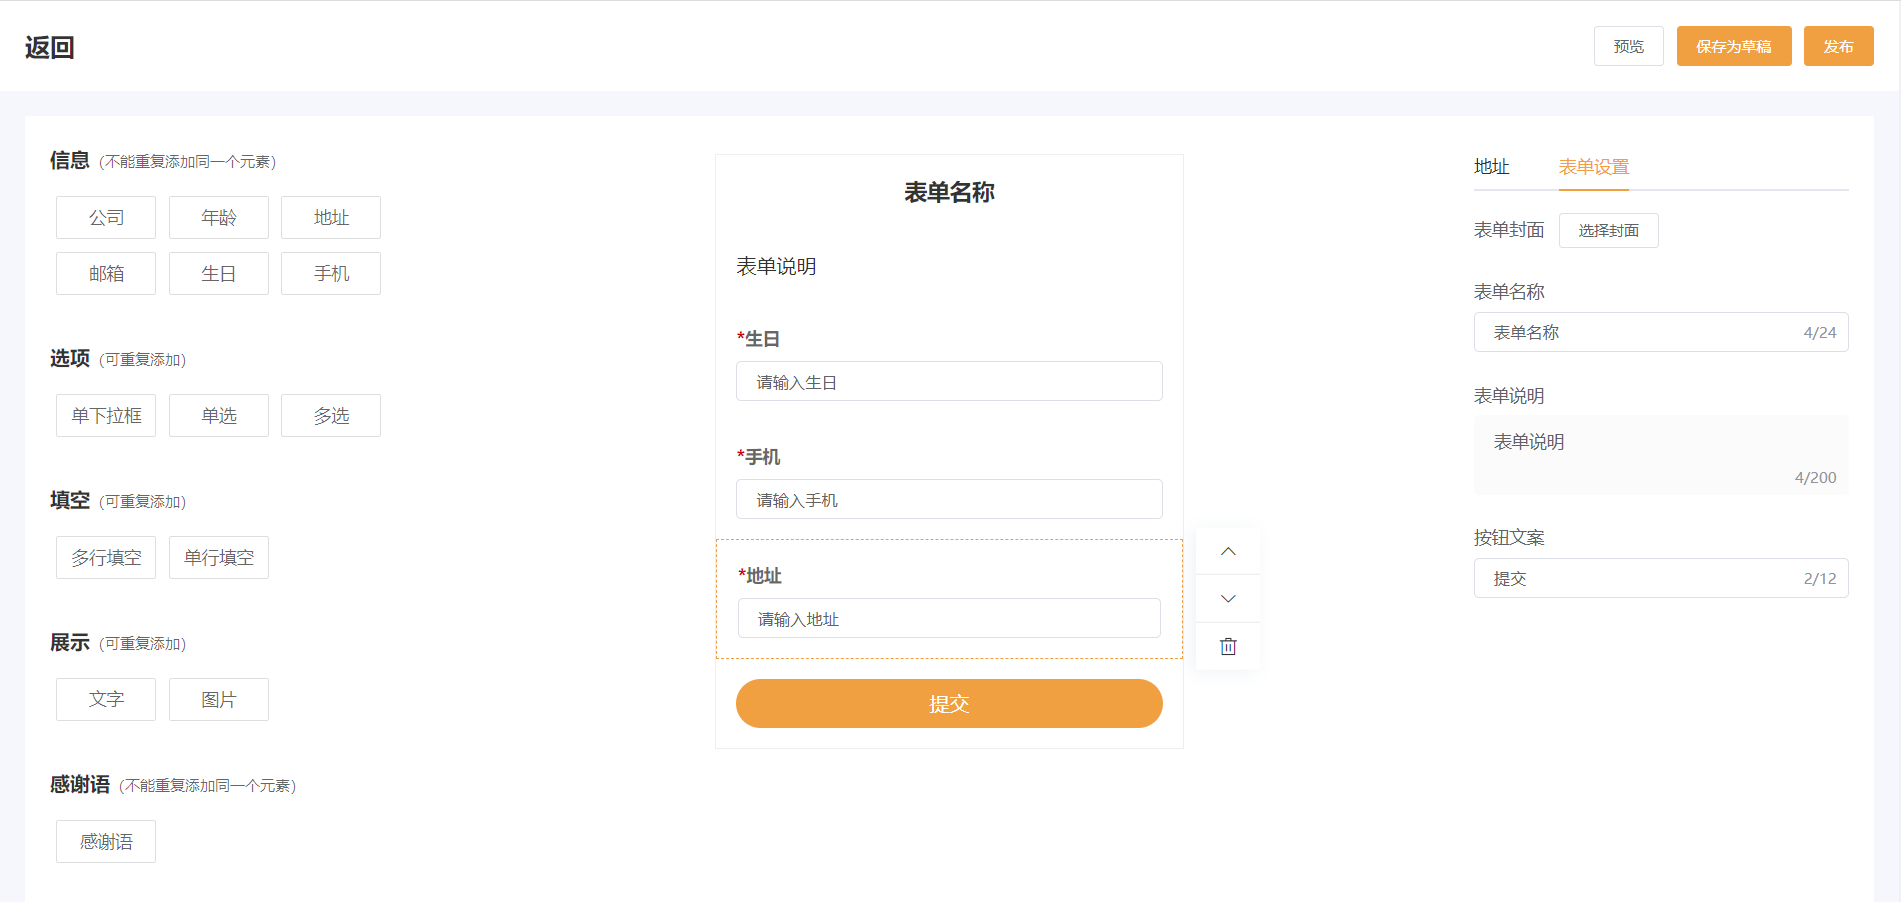Viewport: 1901px width, 902px height.
Task: Add a 年龄 element to the form
Action: click(x=218, y=217)
